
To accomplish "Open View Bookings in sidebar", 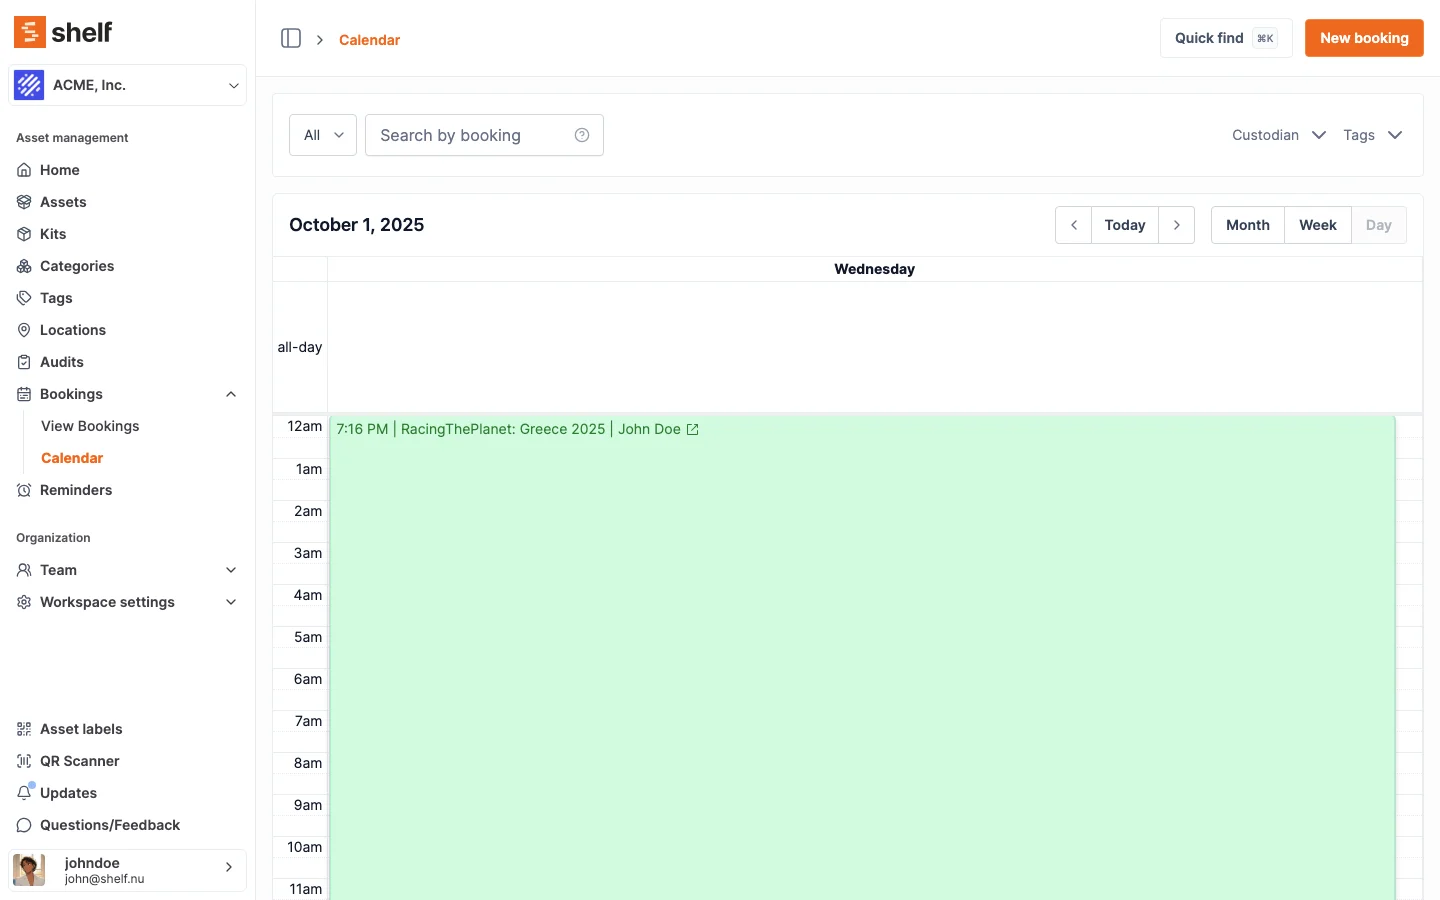I will [90, 426].
